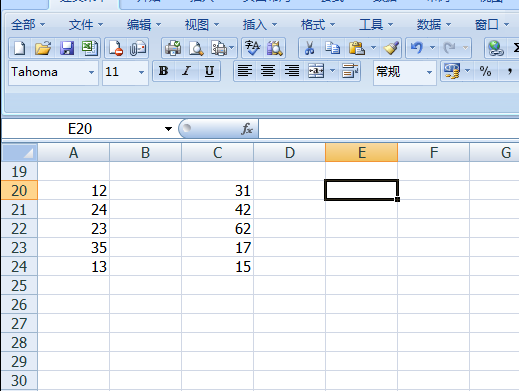This screenshot has height=391, width=519.
Task: Cut selection with the scissors icon
Action: [x=309, y=48]
